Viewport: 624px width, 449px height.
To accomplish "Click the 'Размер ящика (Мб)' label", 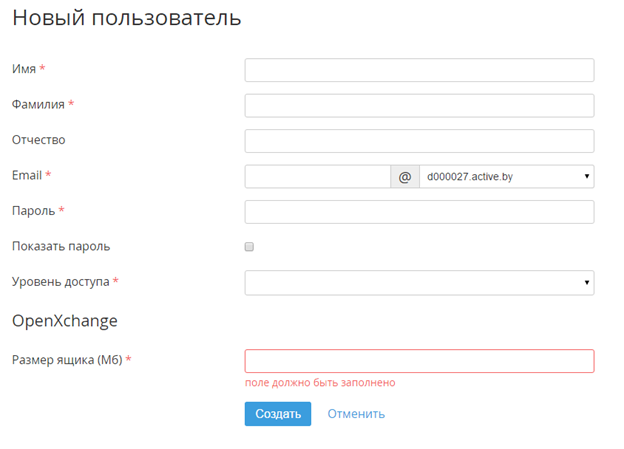I will (x=66, y=360).
